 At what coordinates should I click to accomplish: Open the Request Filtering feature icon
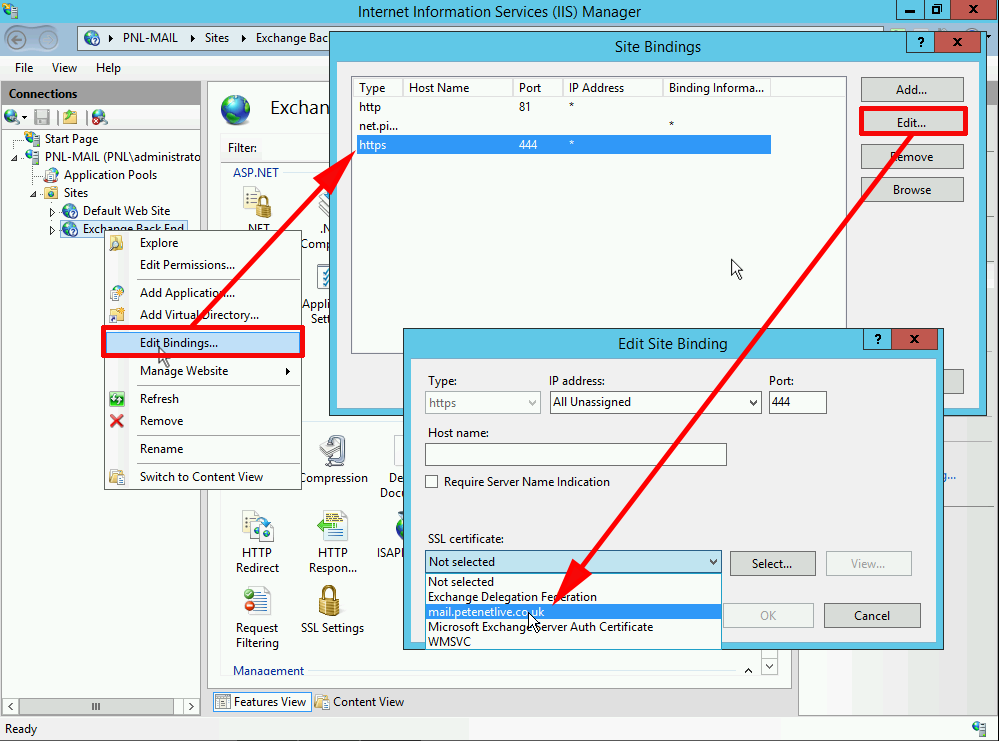(257, 601)
